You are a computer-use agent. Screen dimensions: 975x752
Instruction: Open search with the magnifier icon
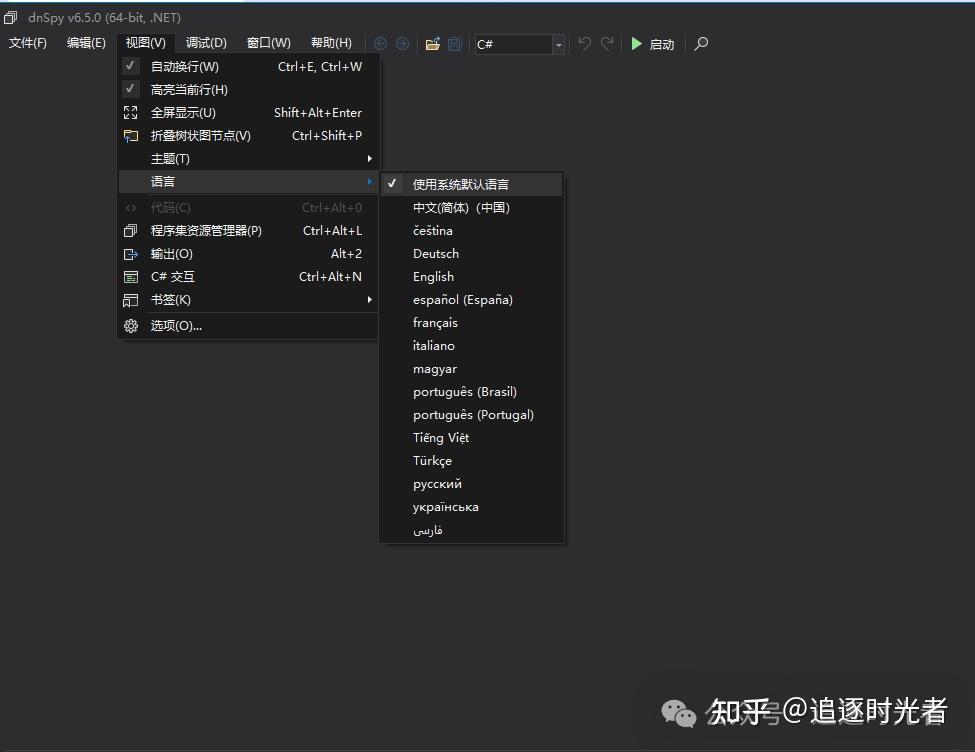click(x=701, y=44)
